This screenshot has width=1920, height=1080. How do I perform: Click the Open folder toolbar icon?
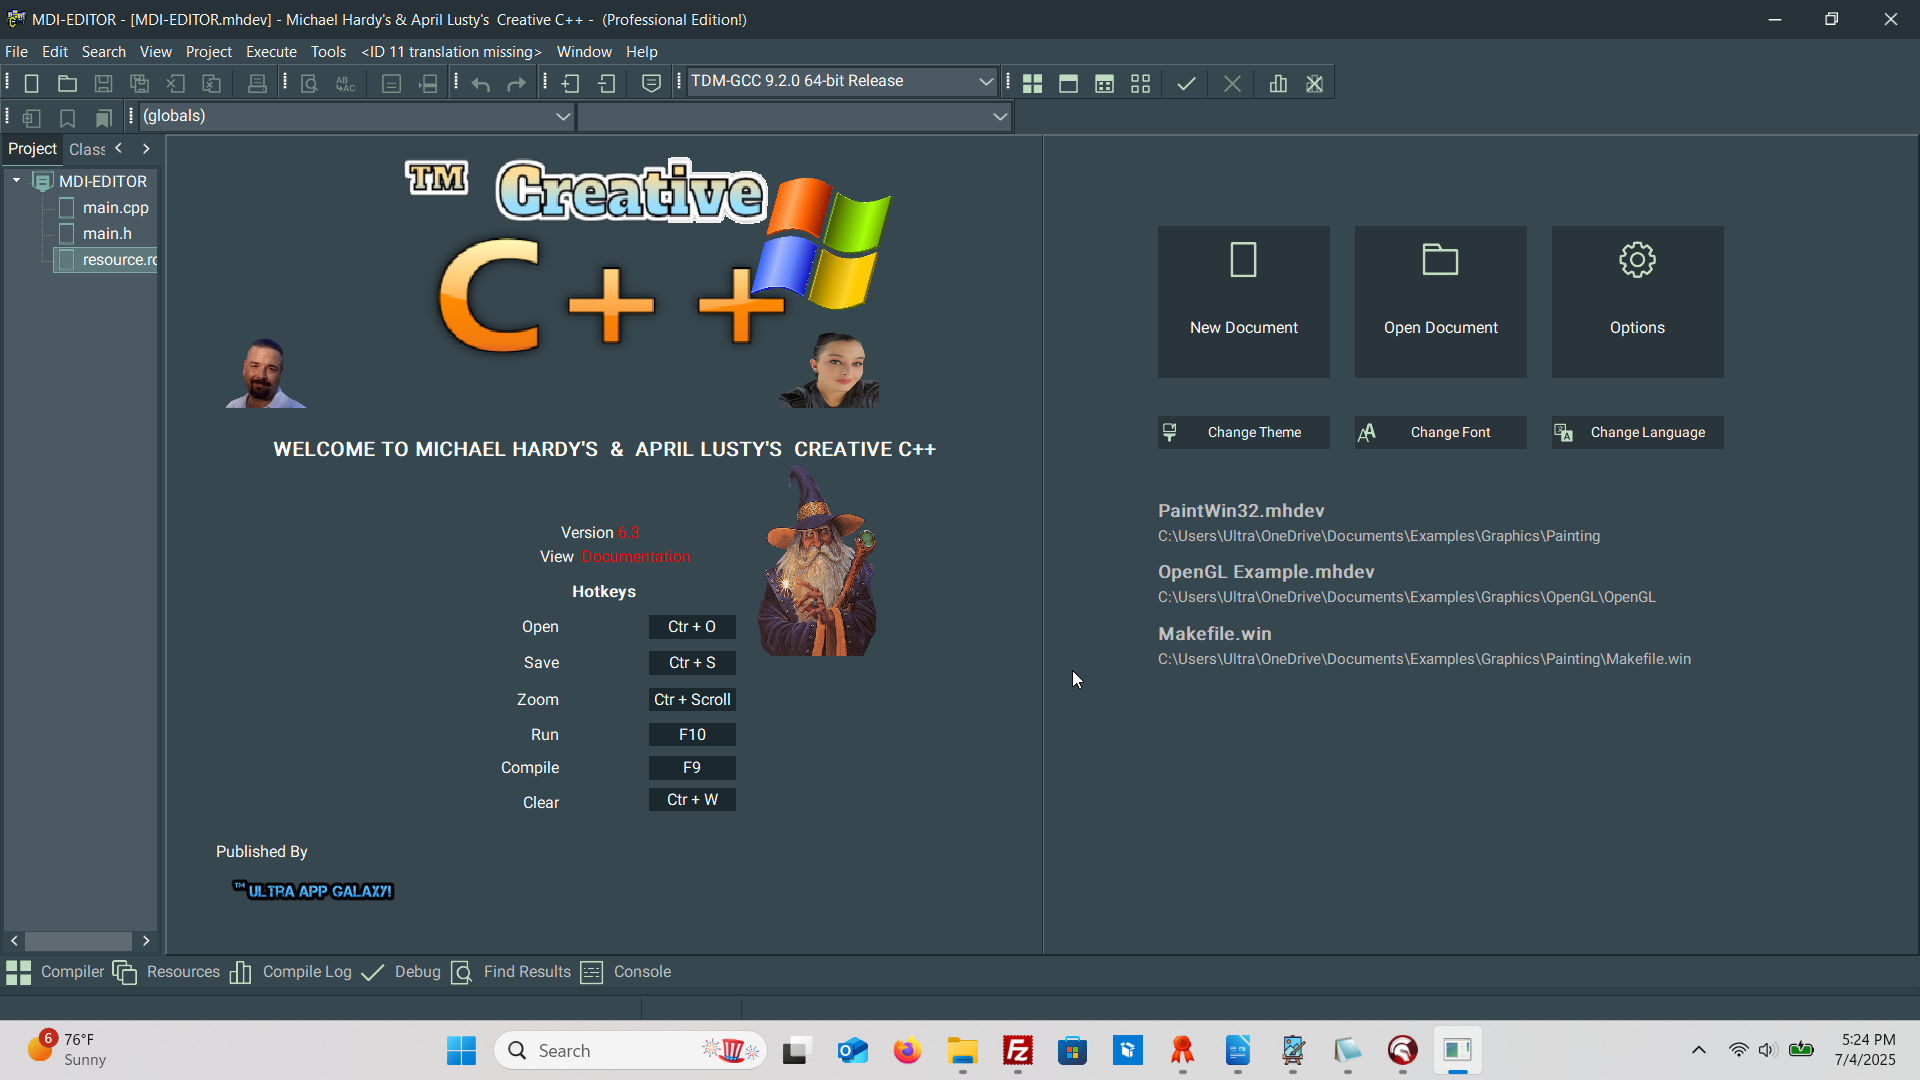[x=67, y=84]
